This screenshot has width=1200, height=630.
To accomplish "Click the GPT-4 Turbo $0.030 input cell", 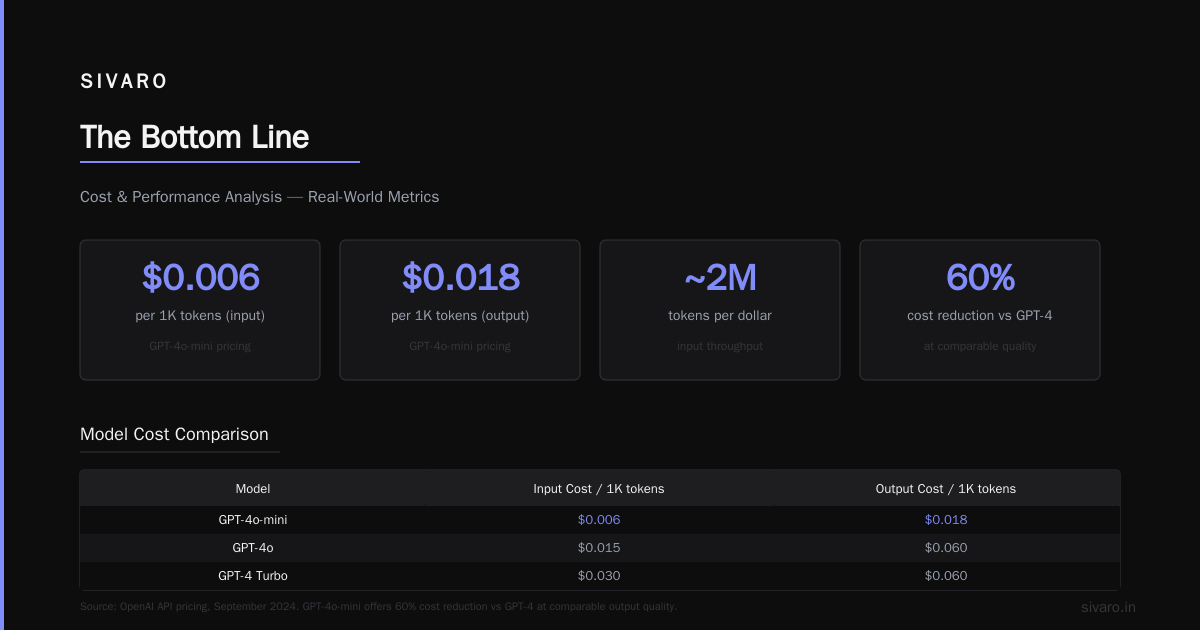I will coord(599,576).
